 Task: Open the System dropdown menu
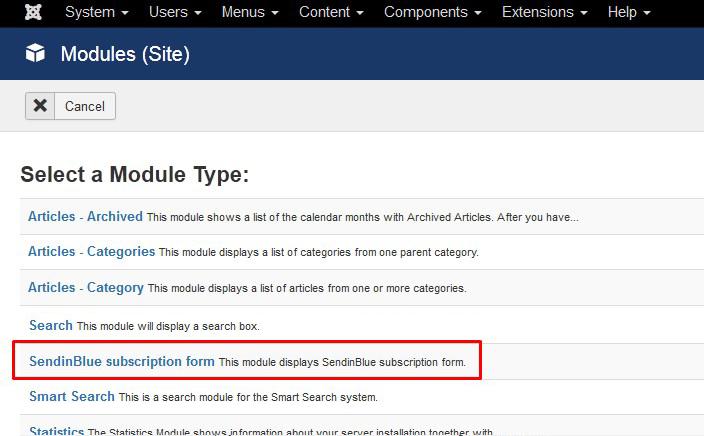click(96, 13)
